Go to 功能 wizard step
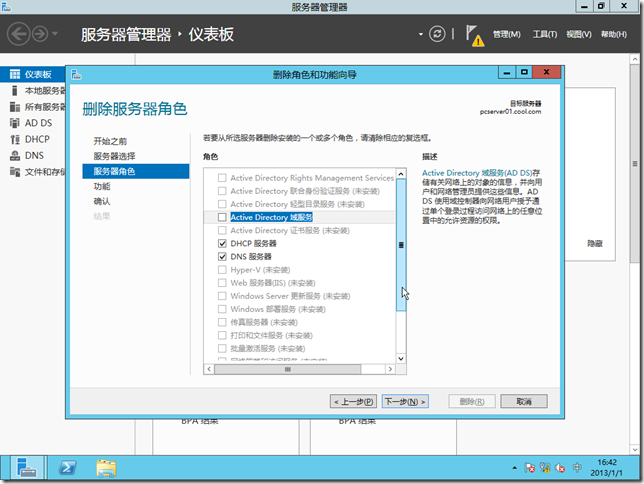The image size is (644, 484). [102, 187]
